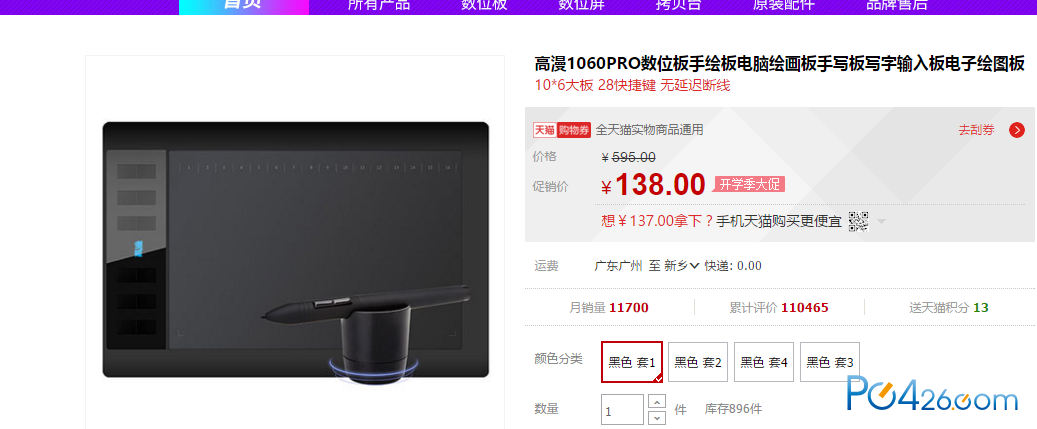Click the 天猫 购物券 badge

562,130
